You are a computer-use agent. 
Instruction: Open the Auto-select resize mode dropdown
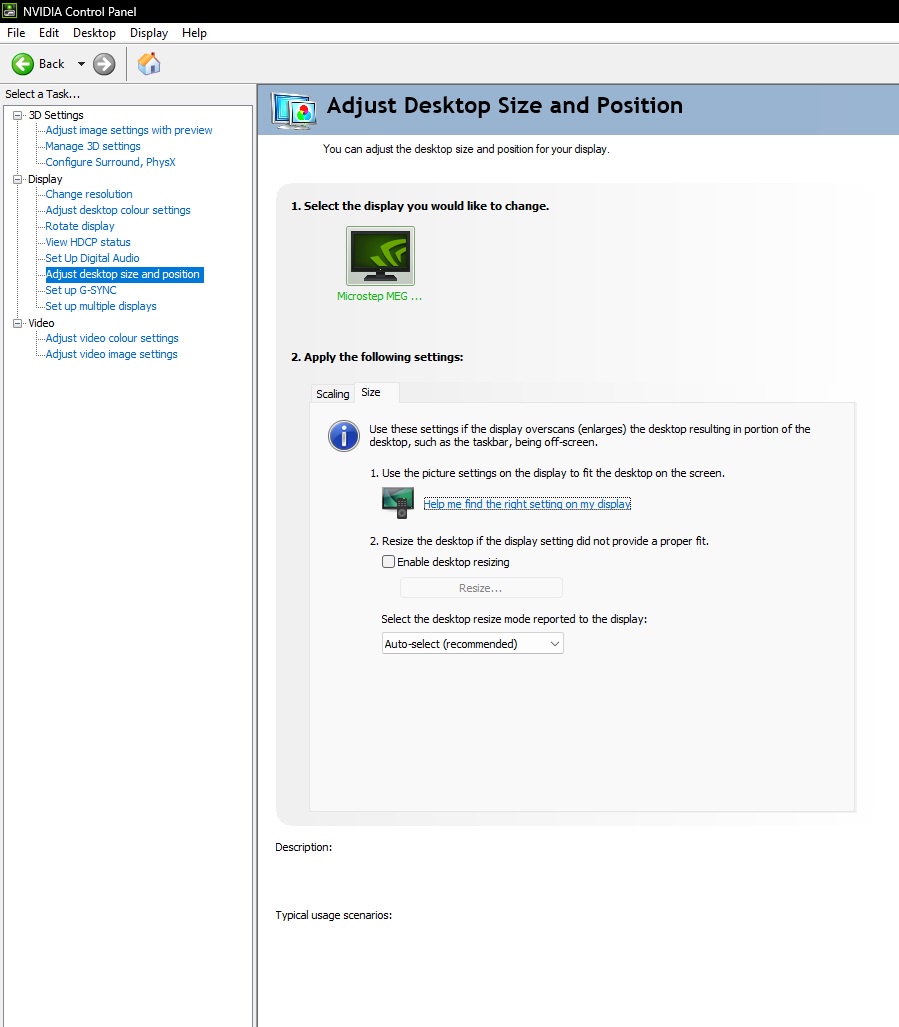pyautogui.click(x=473, y=644)
